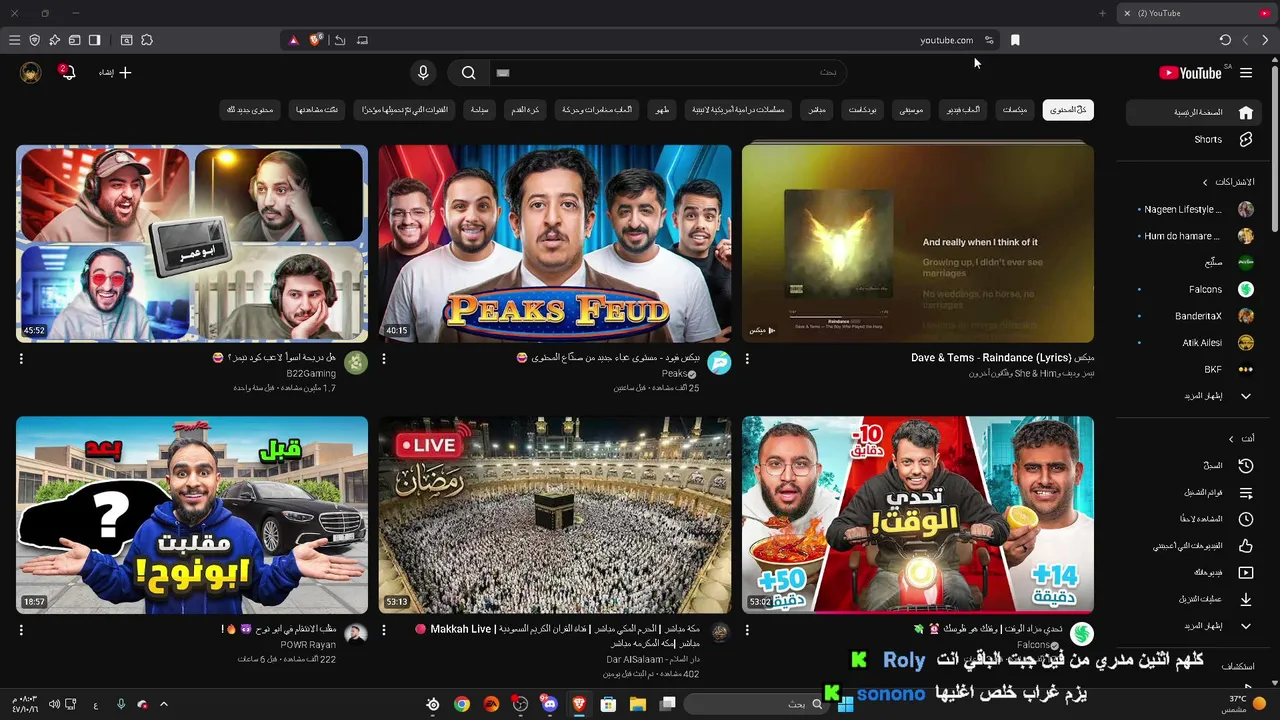Open options menu for Raindance mix

tap(747, 359)
